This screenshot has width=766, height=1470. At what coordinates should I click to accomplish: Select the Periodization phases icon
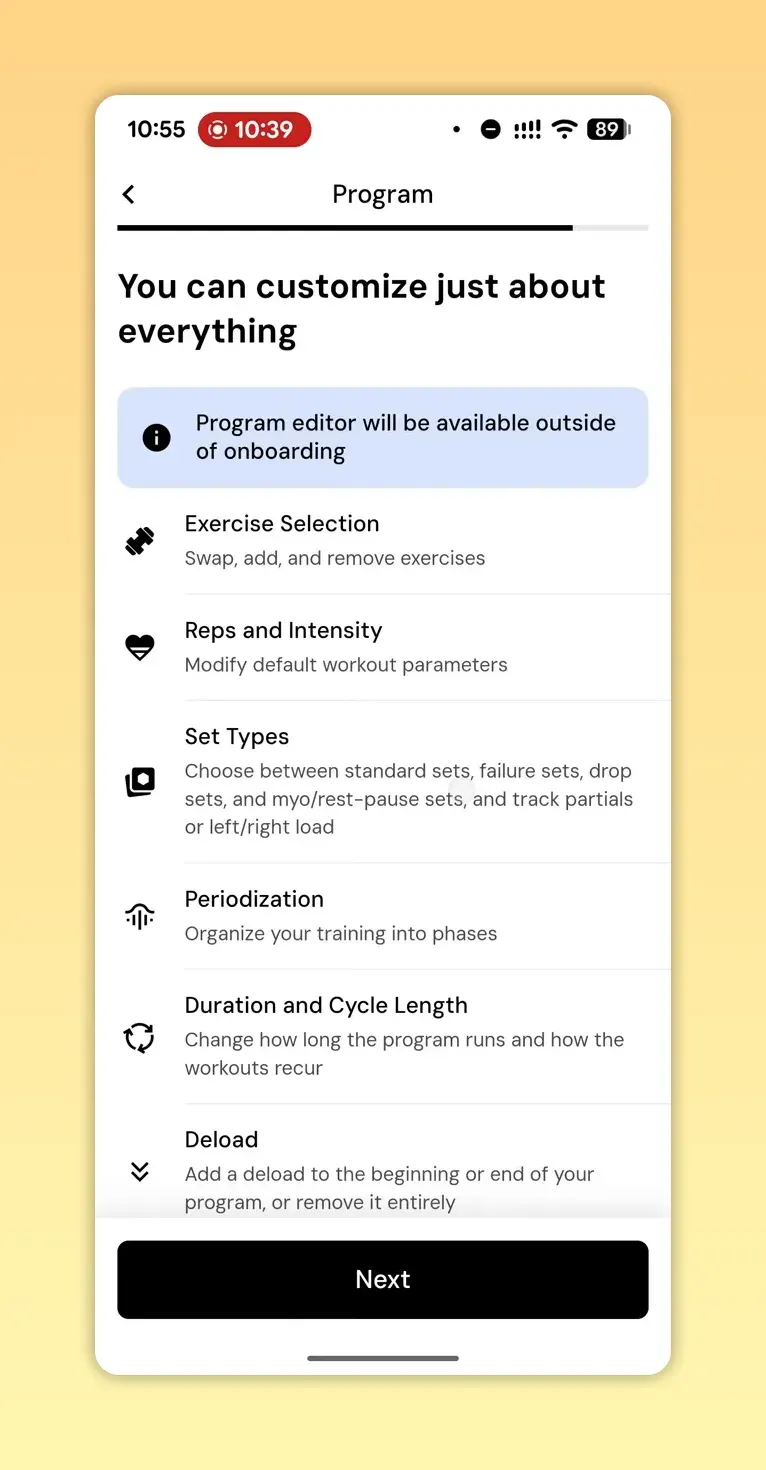pyautogui.click(x=139, y=915)
